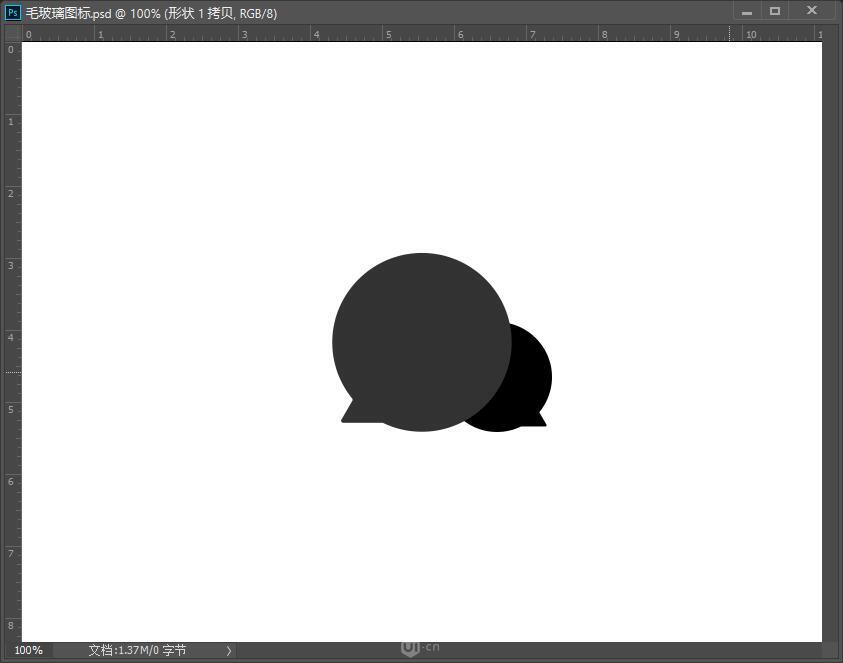This screenshot has height=663, width=843.
Task: Click the 8 mark on the vertical ruler
Action: 9,624
